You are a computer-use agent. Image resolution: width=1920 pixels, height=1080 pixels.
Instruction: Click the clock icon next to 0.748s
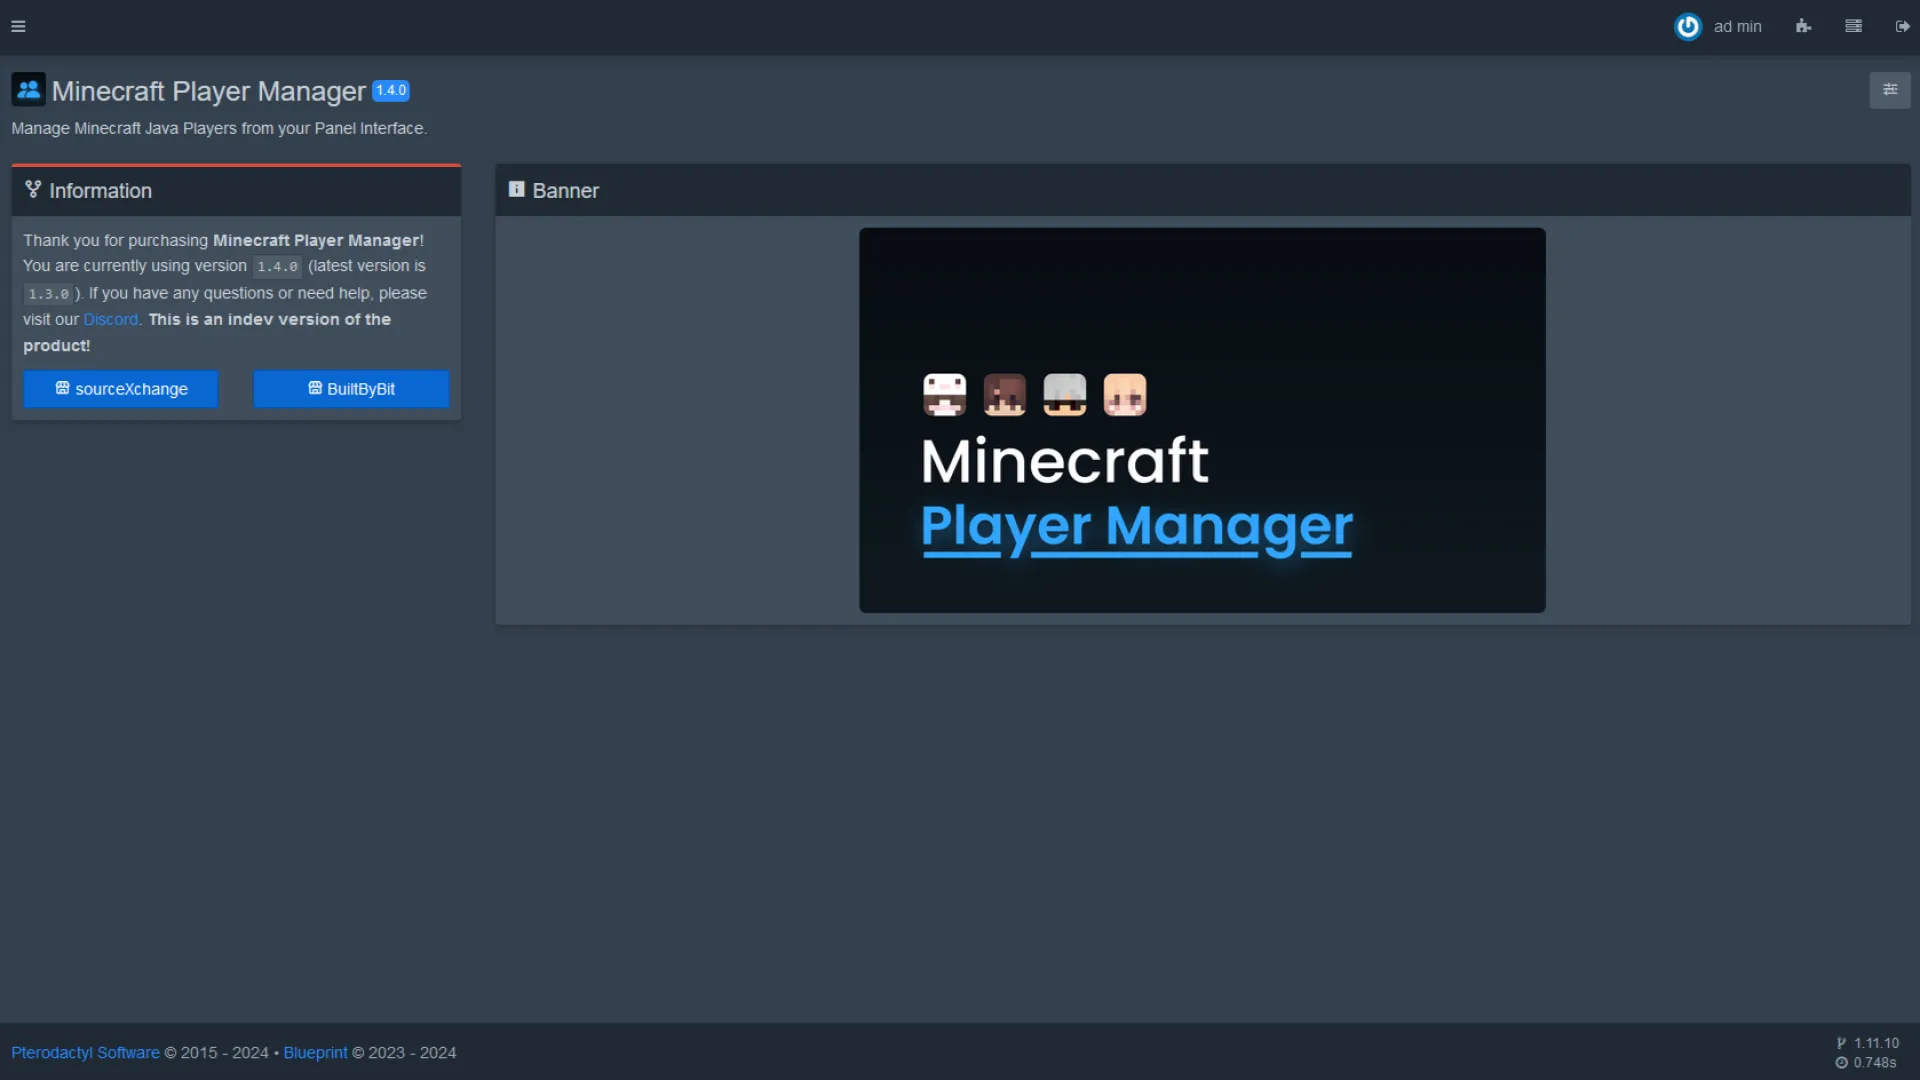point(1843,1063)
